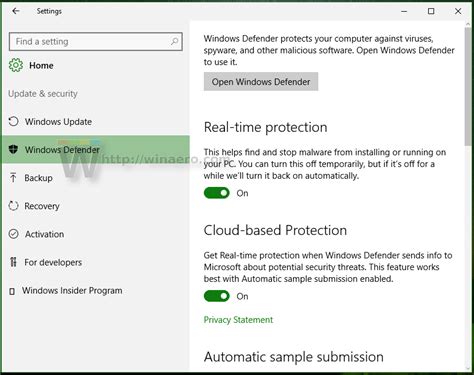
Task: Open the Recovery settings page
Action: (96, 206)
